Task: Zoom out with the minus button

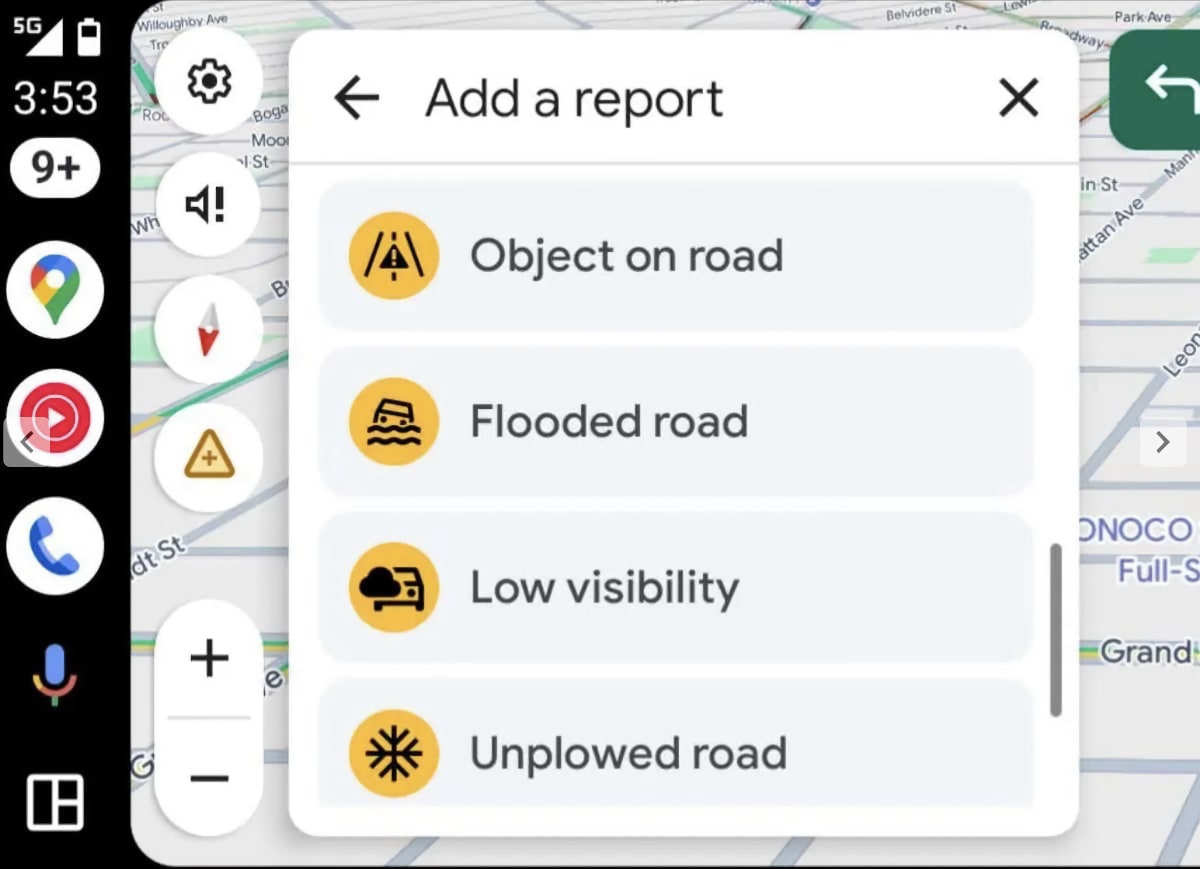Action: click(x=209, y=778)
